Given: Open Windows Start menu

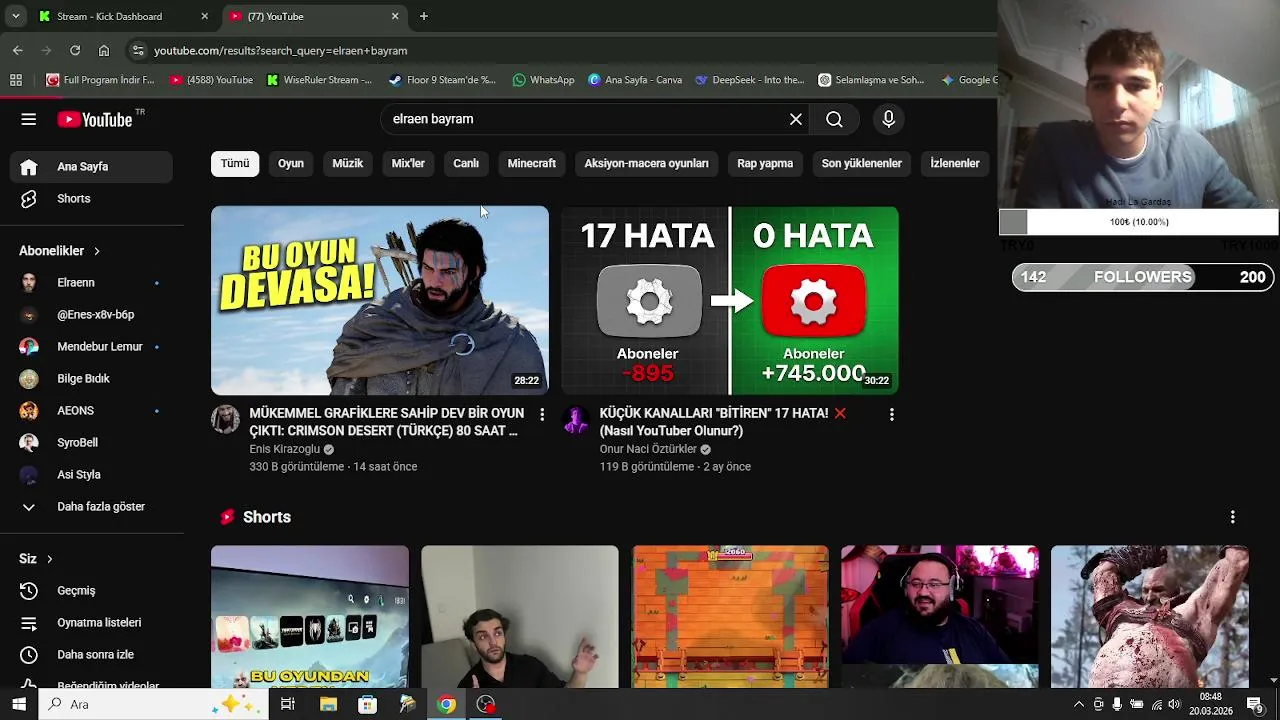Looking at the screenshot, I should pyautogui.click(x=18, y=705).
